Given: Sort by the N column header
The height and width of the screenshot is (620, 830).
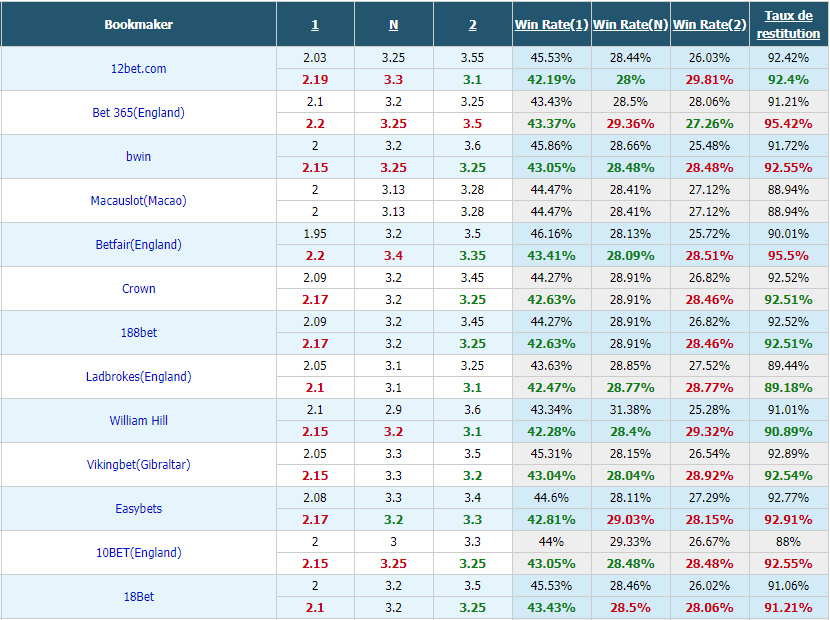Looking at the screenshot, I should 393,25.
